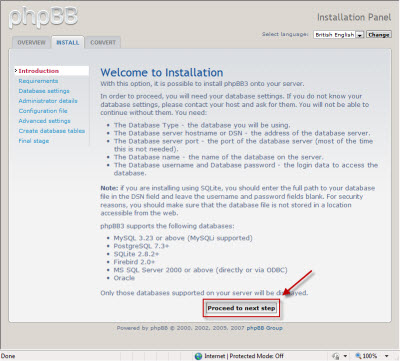Open the Overview tab
This screenshot has width=400, height=361.
[x=31, y=43]
